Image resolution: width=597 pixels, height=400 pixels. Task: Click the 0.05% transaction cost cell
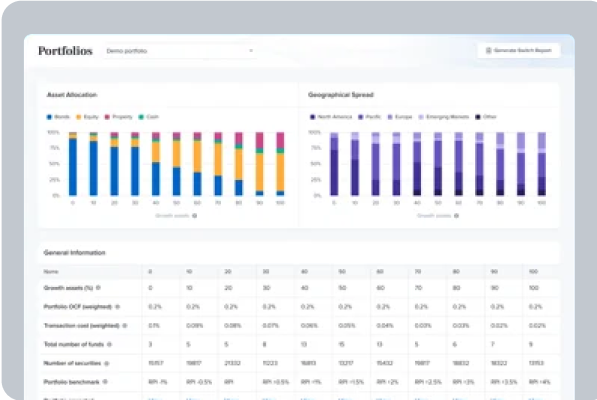point(347,326)
